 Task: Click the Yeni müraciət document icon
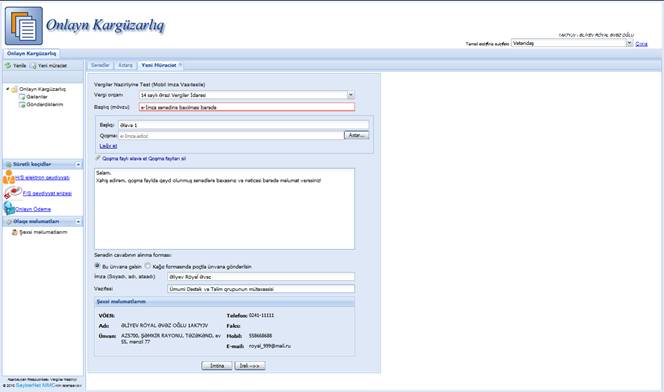click(x=33, y=66)
